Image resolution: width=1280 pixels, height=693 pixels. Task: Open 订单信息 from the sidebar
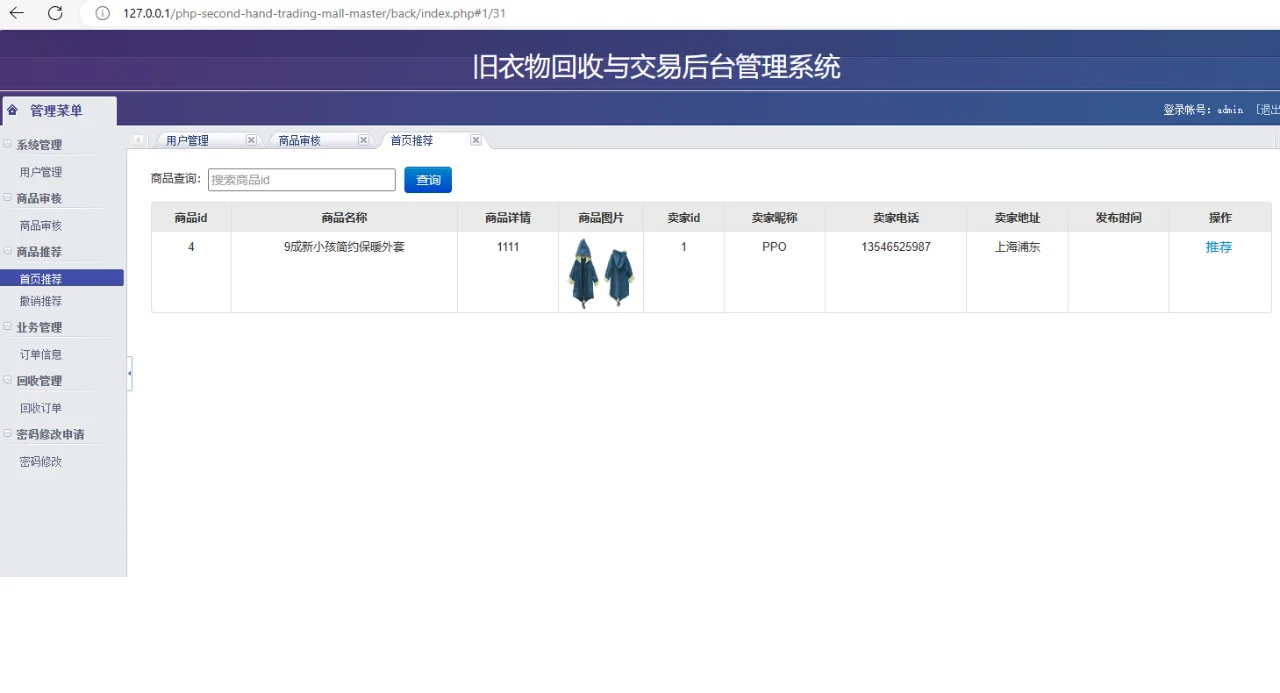point(41,354)
